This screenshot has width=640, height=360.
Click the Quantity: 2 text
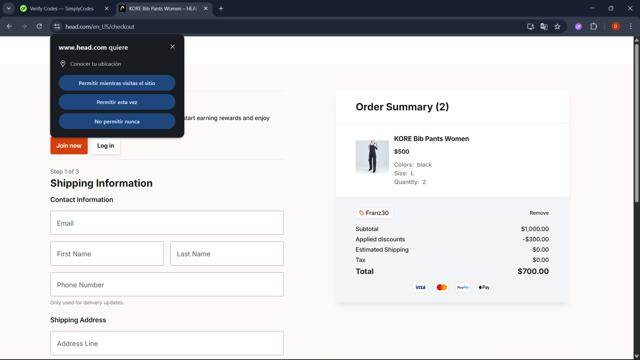pyautogui.click(x=410, y=182)
